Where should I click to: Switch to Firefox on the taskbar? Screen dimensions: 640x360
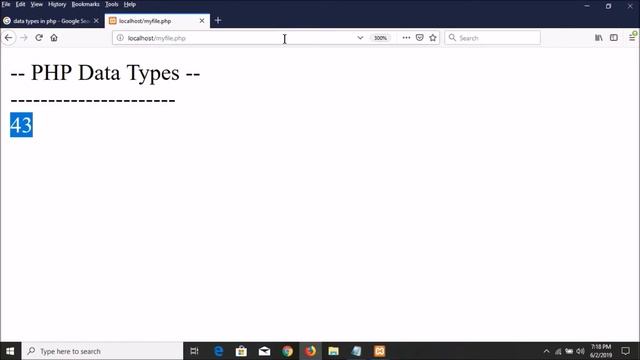[x=310, y=351]
